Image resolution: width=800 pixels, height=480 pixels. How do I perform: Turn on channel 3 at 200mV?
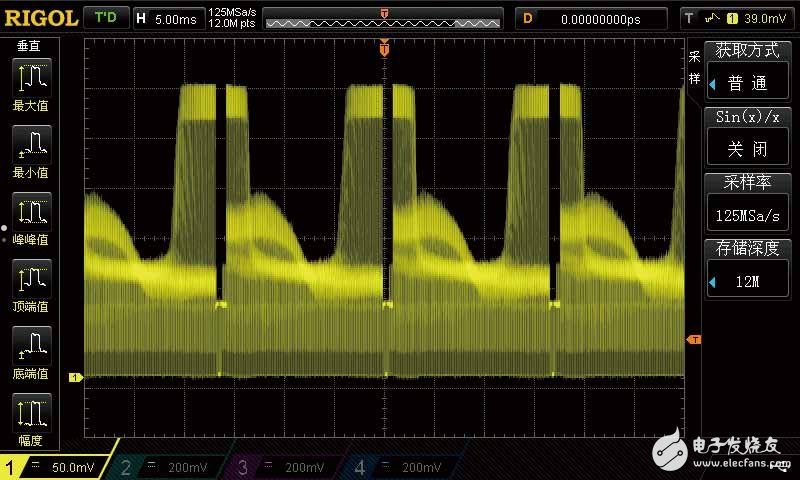(x=292, y=466)
